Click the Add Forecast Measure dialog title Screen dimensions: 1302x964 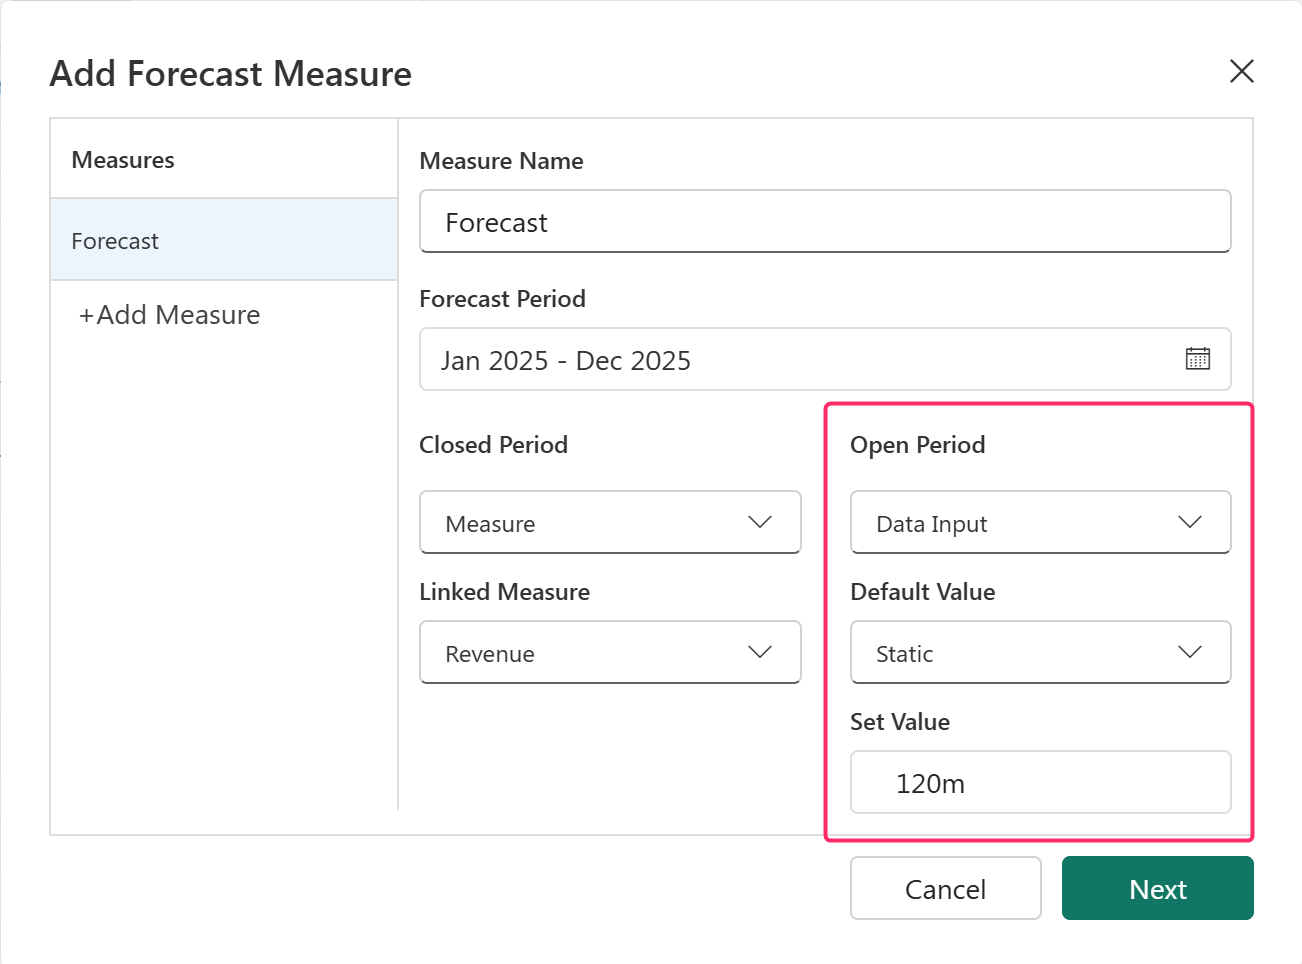coord(231,74)
